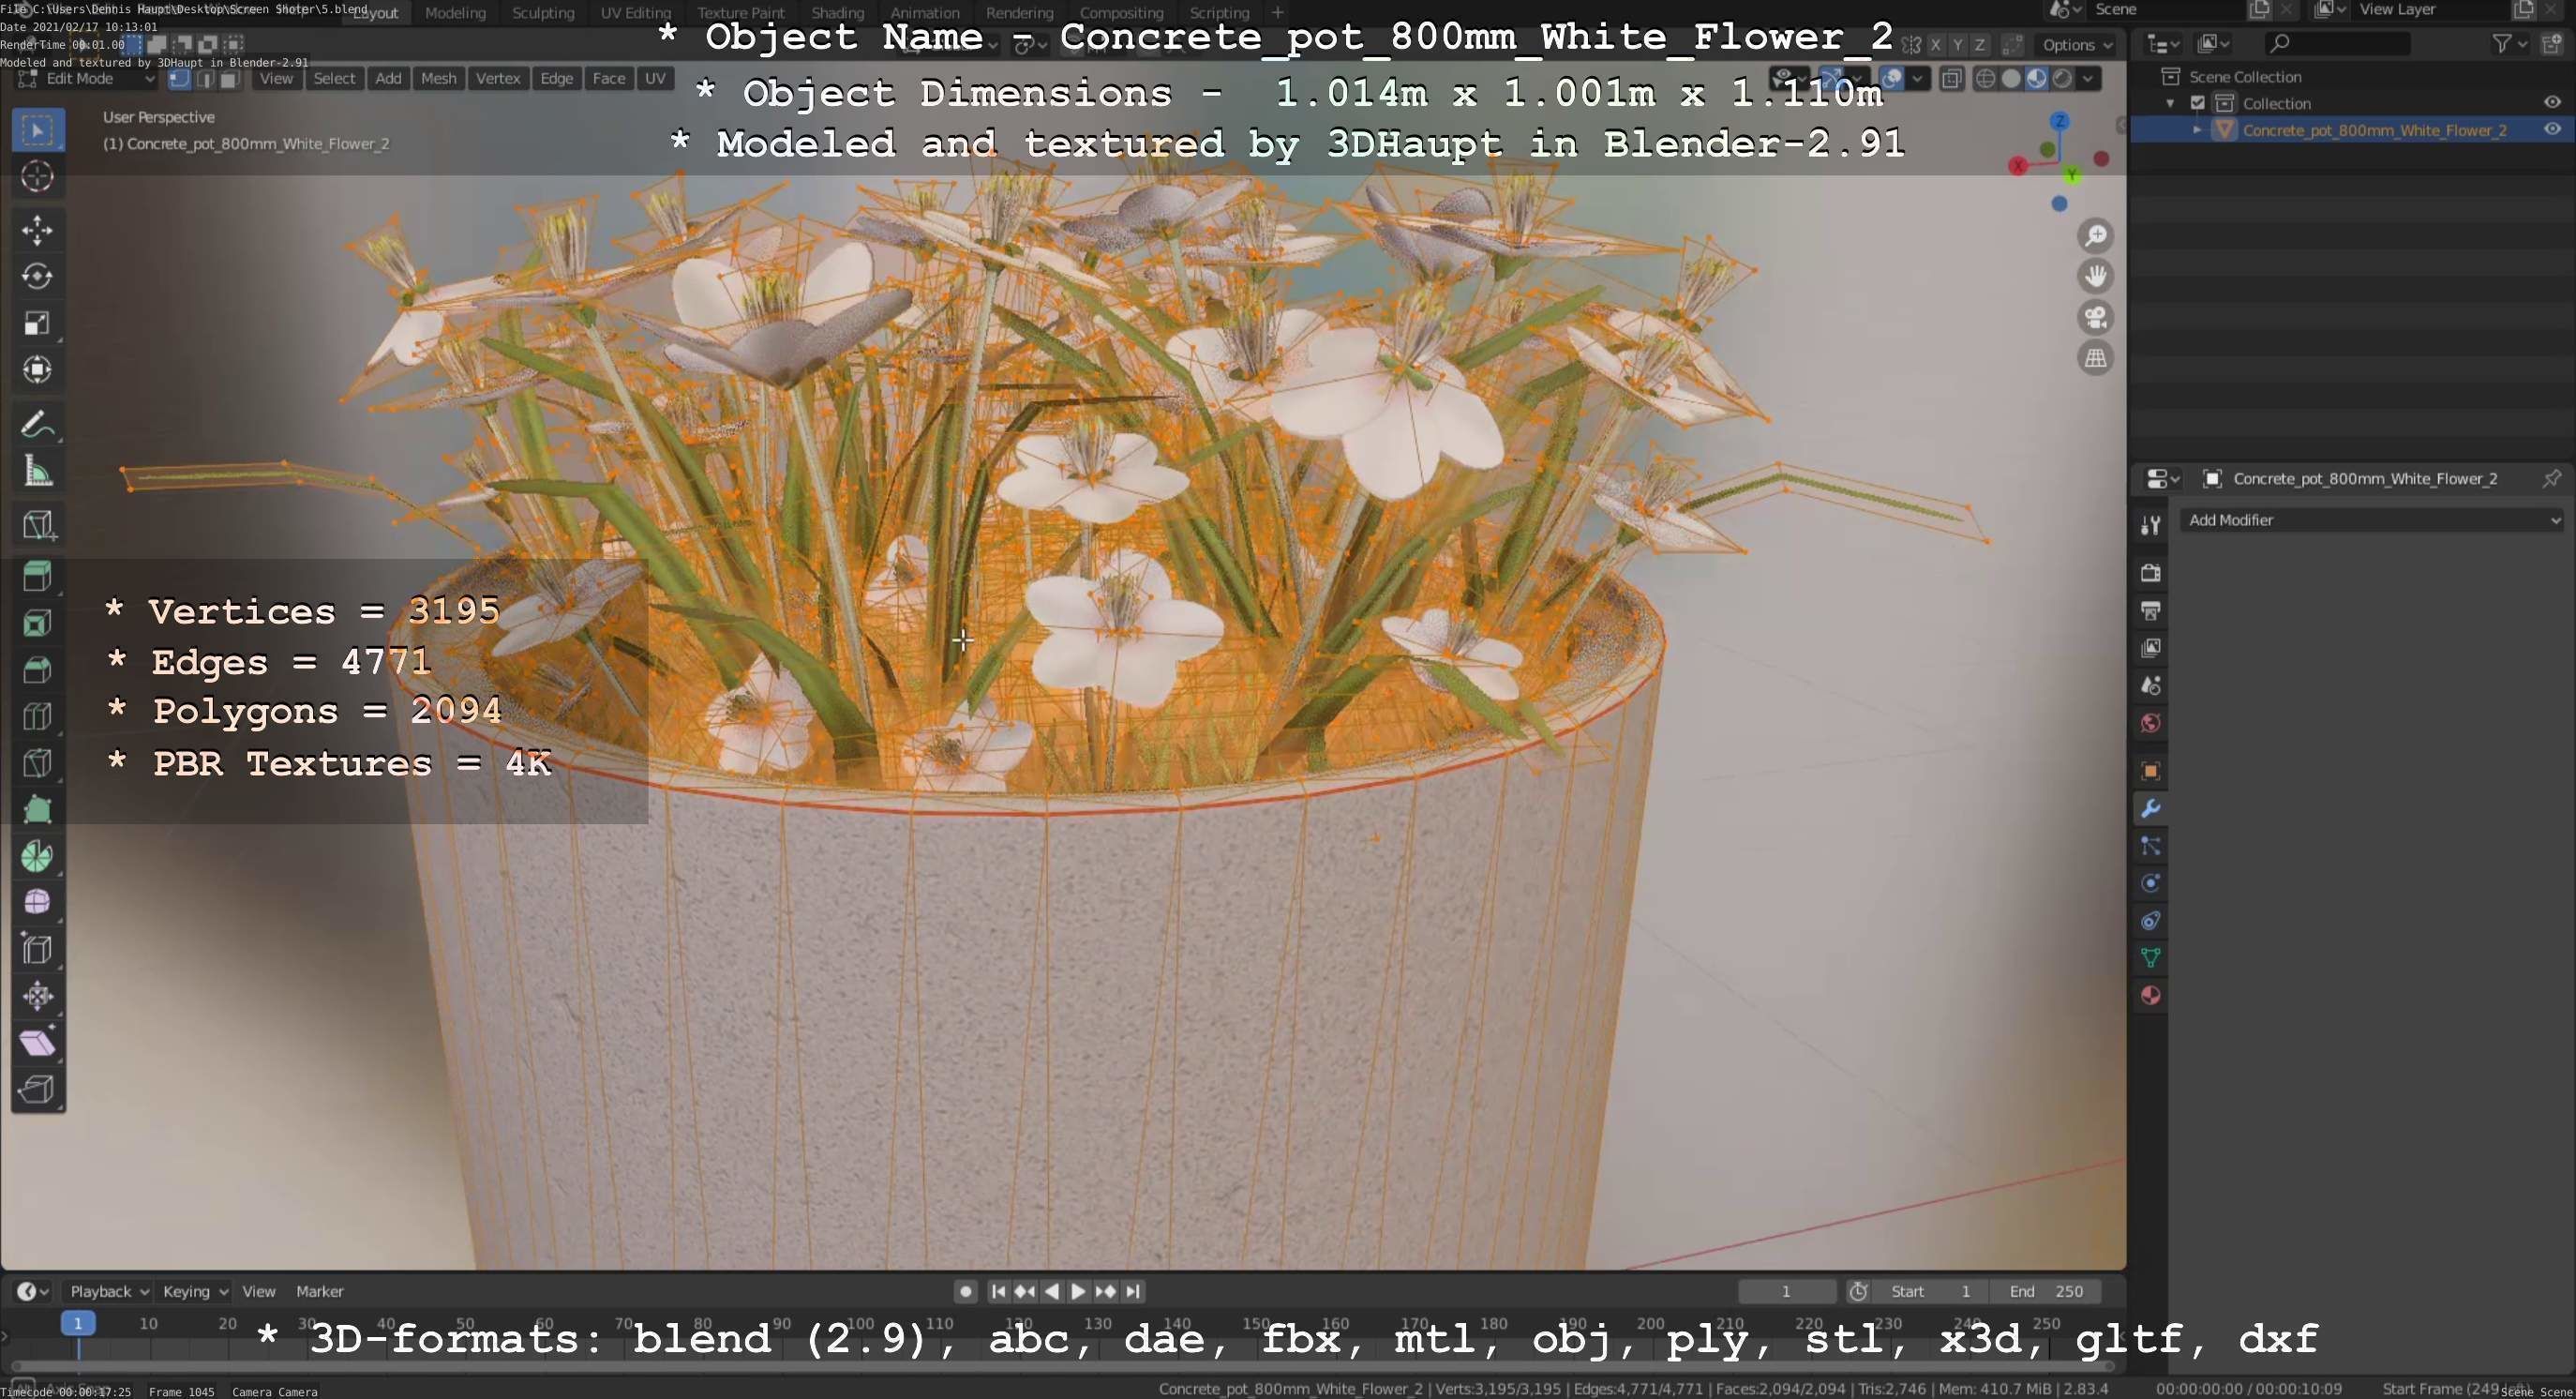2576x1399 pixels.
Task: Toggle X axis mirror
Action: (x=1936, y=45)
